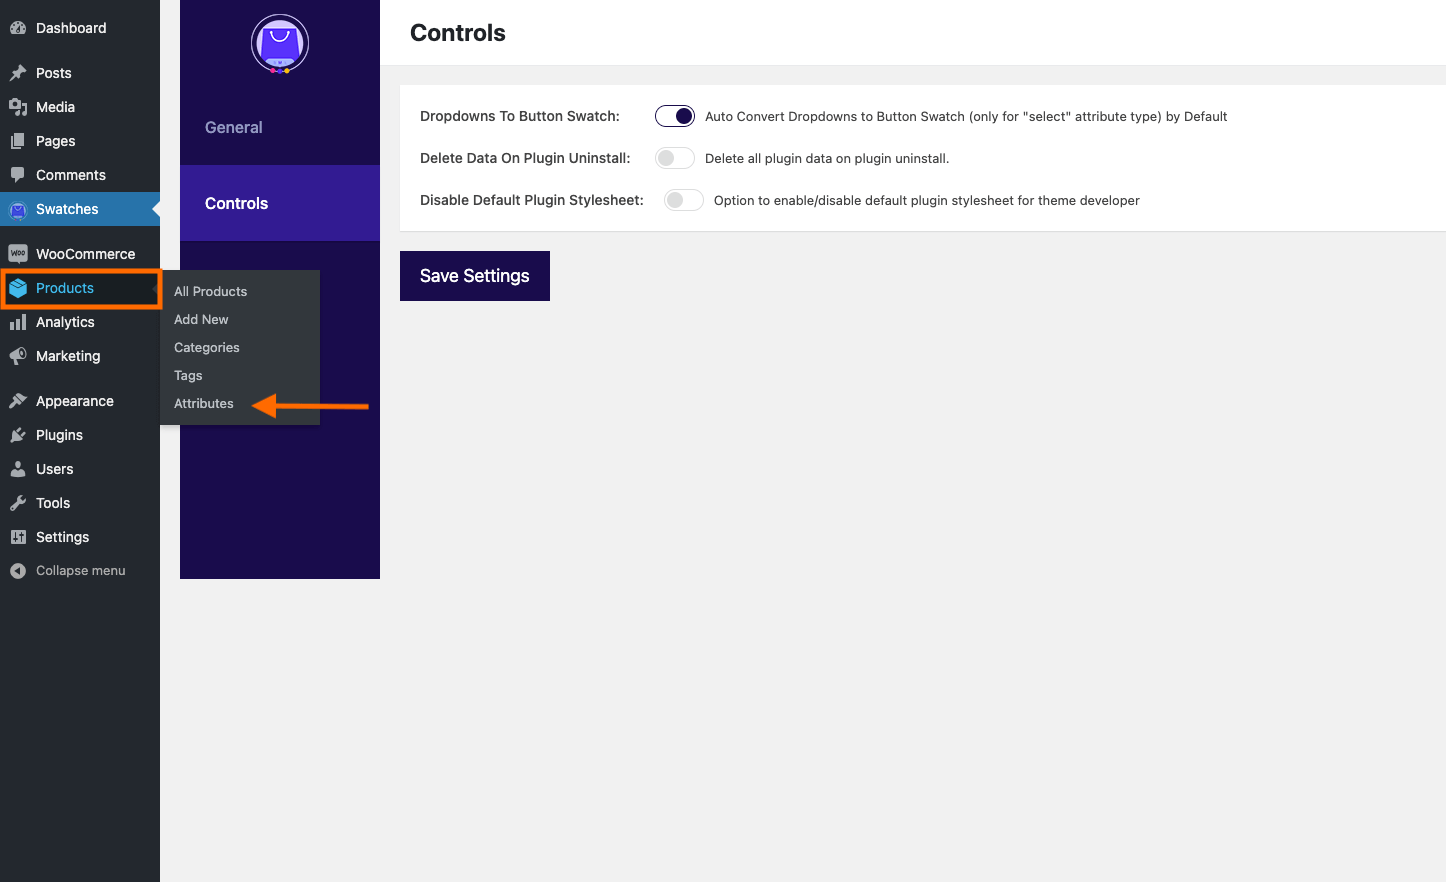Screen dimensions: 1446x882
Task: Choose Add New in Products submenu
Action: coord(201,319)
